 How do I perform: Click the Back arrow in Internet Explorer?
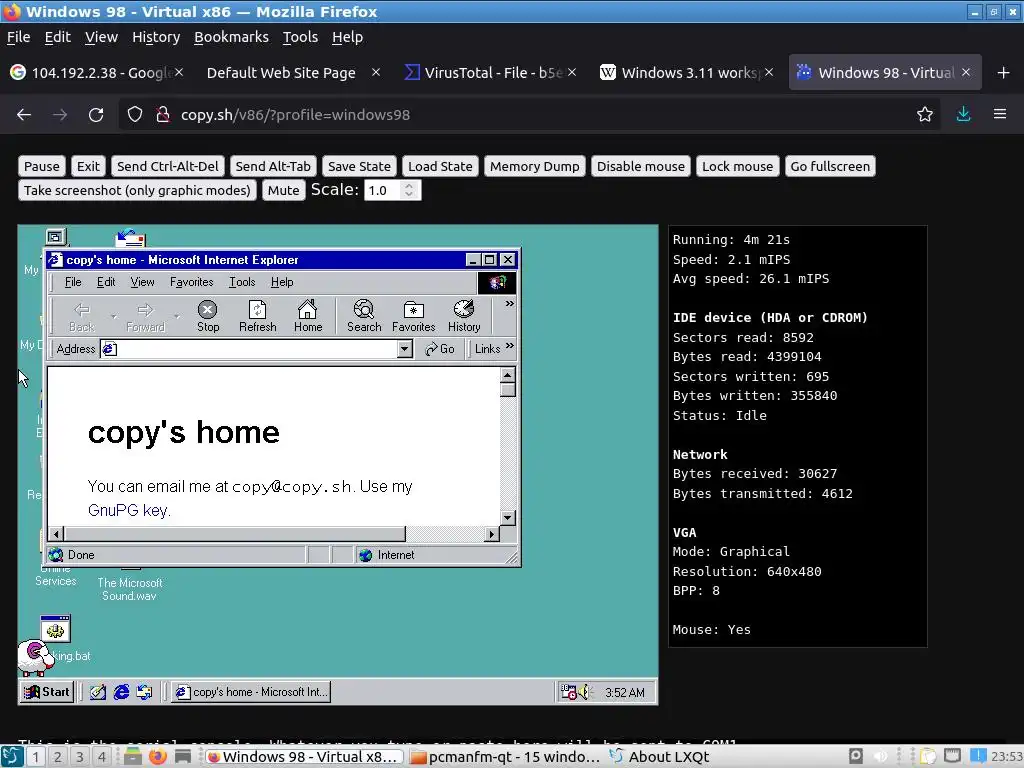82,316
